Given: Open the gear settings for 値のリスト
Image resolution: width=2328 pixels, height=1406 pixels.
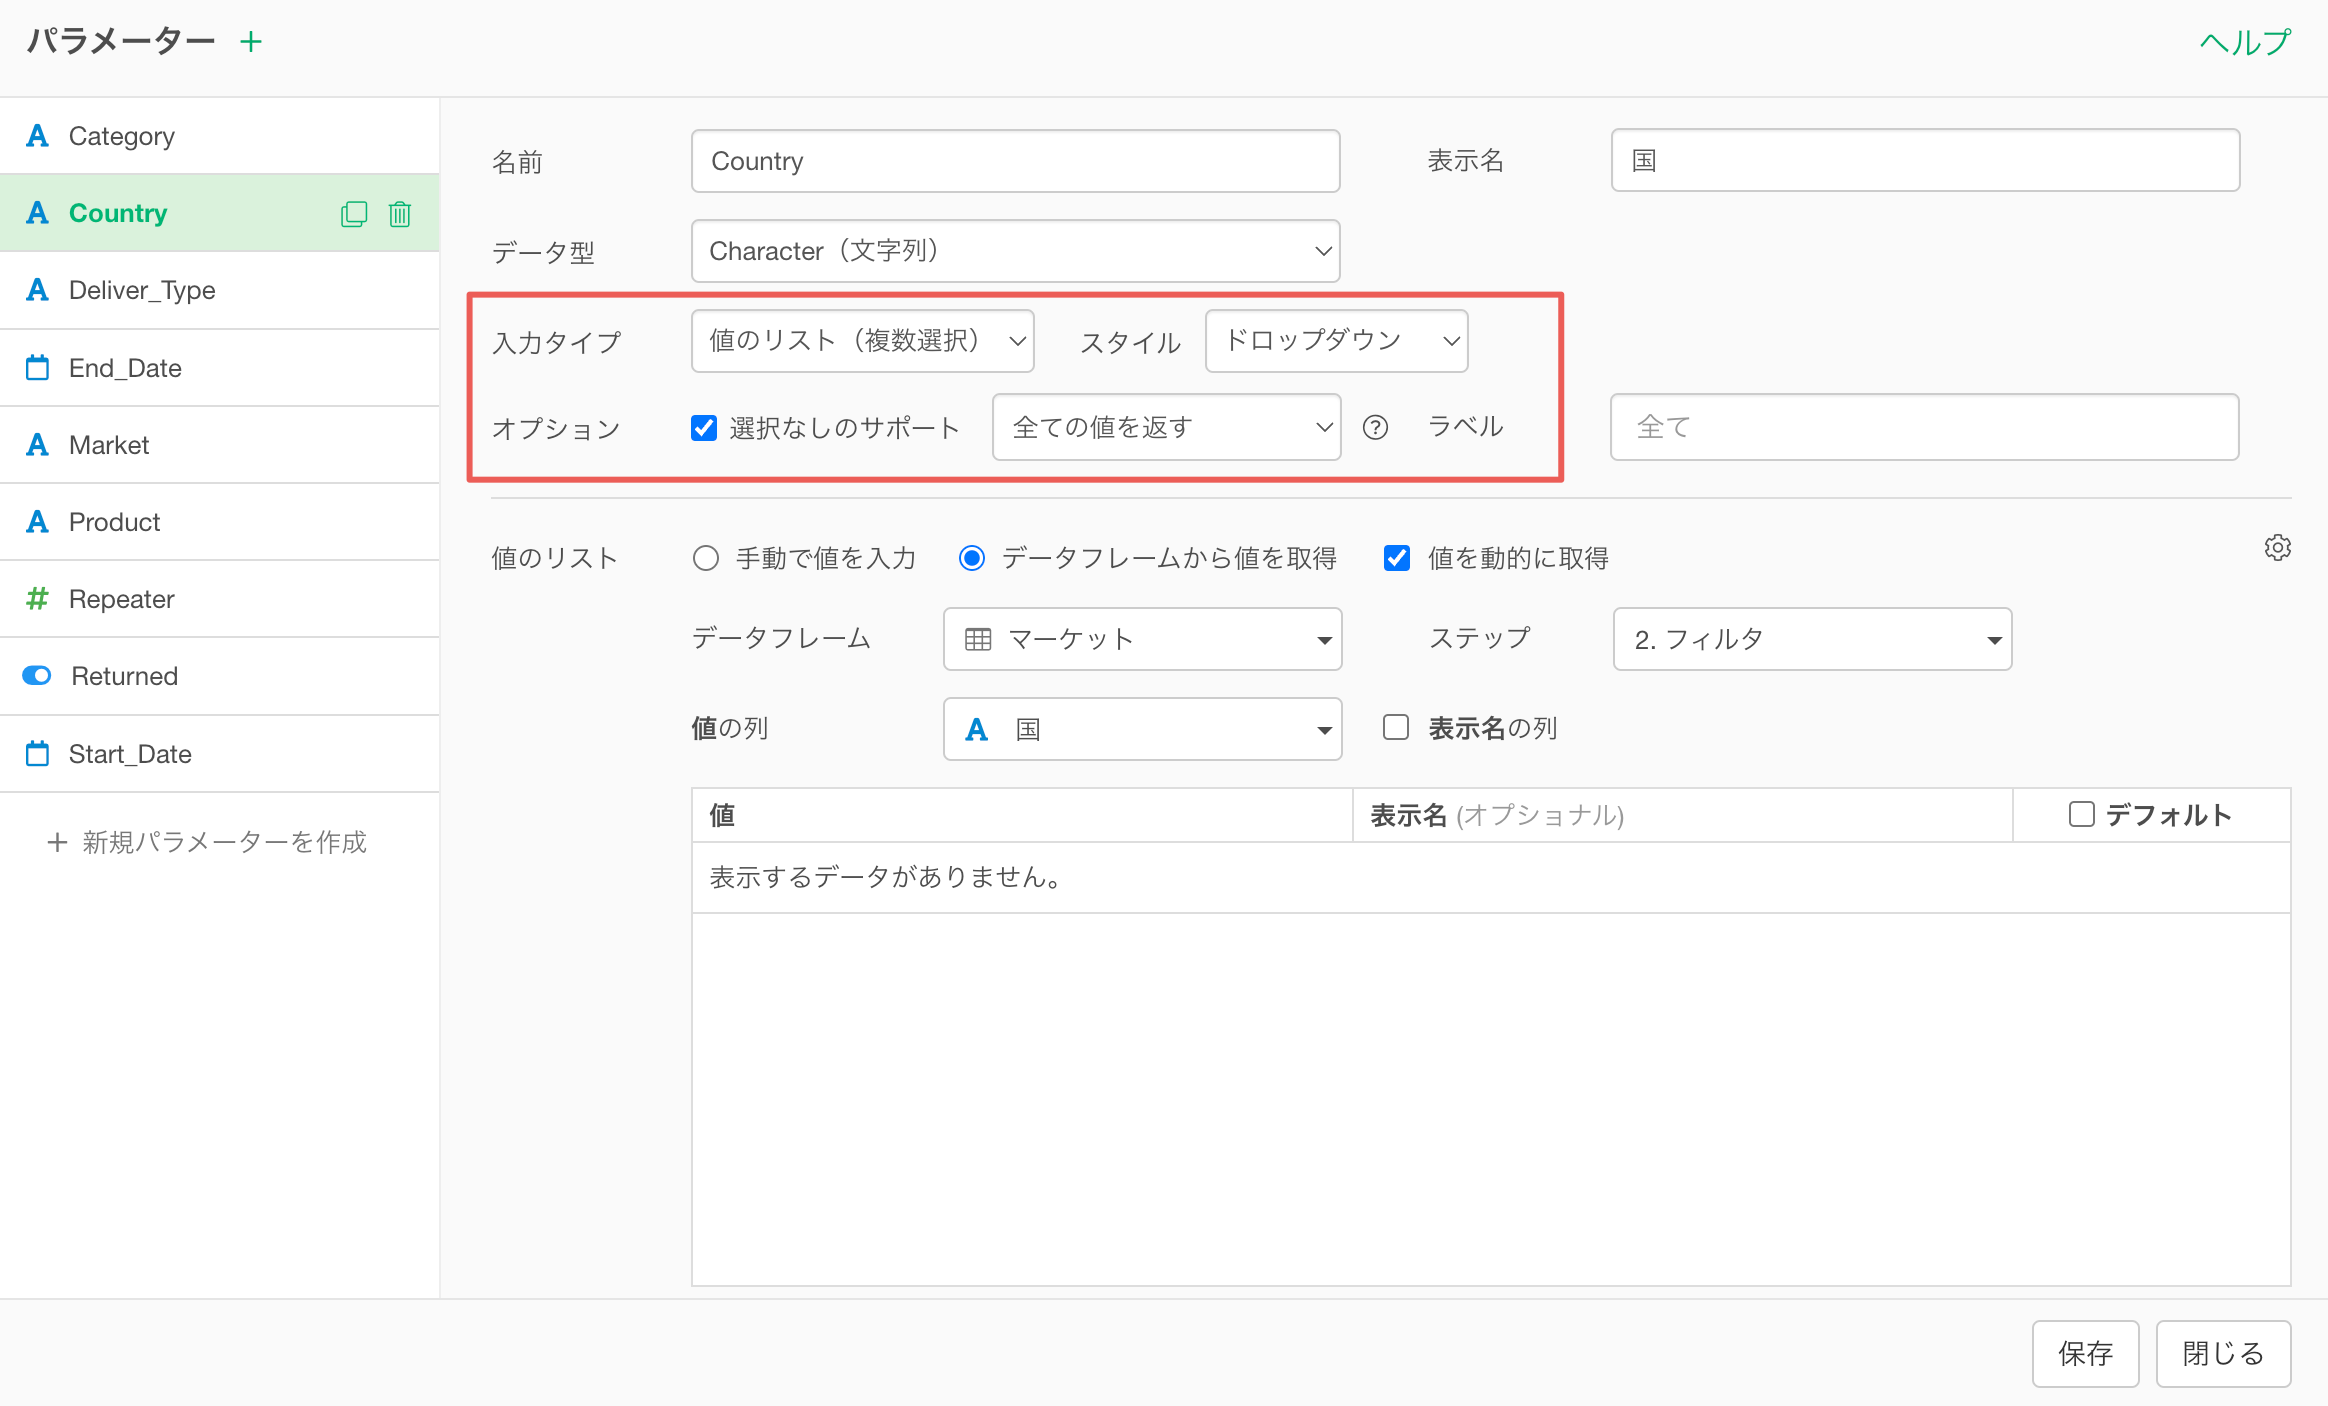Looking at the screenshot, I should pos(2277,548).
